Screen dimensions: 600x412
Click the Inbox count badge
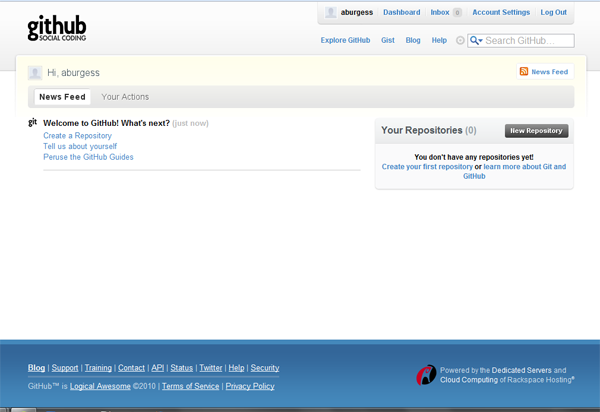coord(457,13)
